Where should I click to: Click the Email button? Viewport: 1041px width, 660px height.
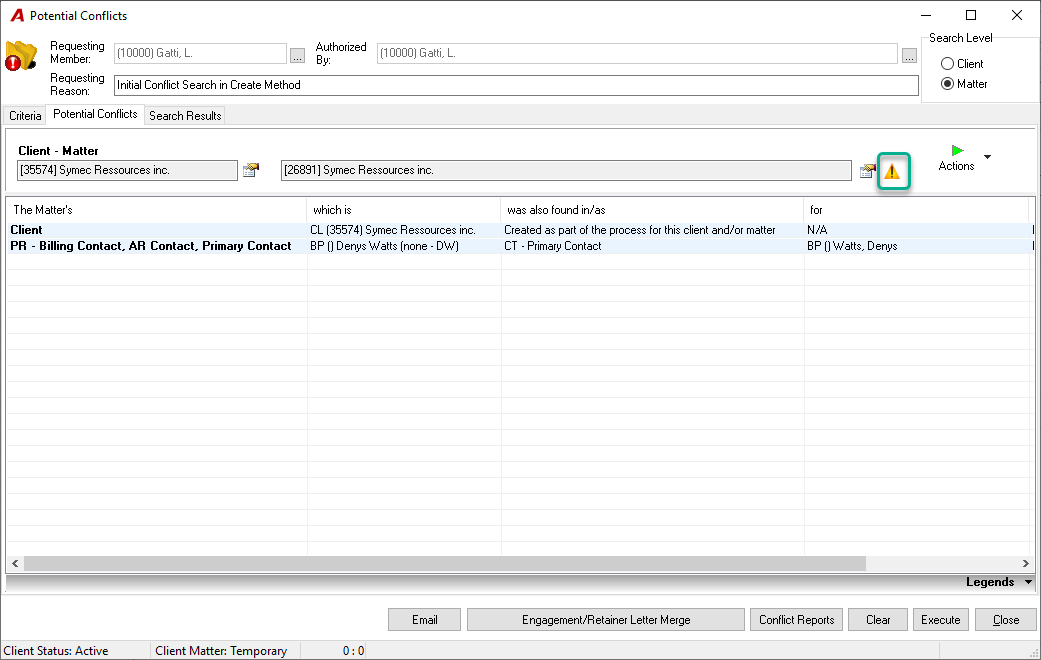(424, 619)
